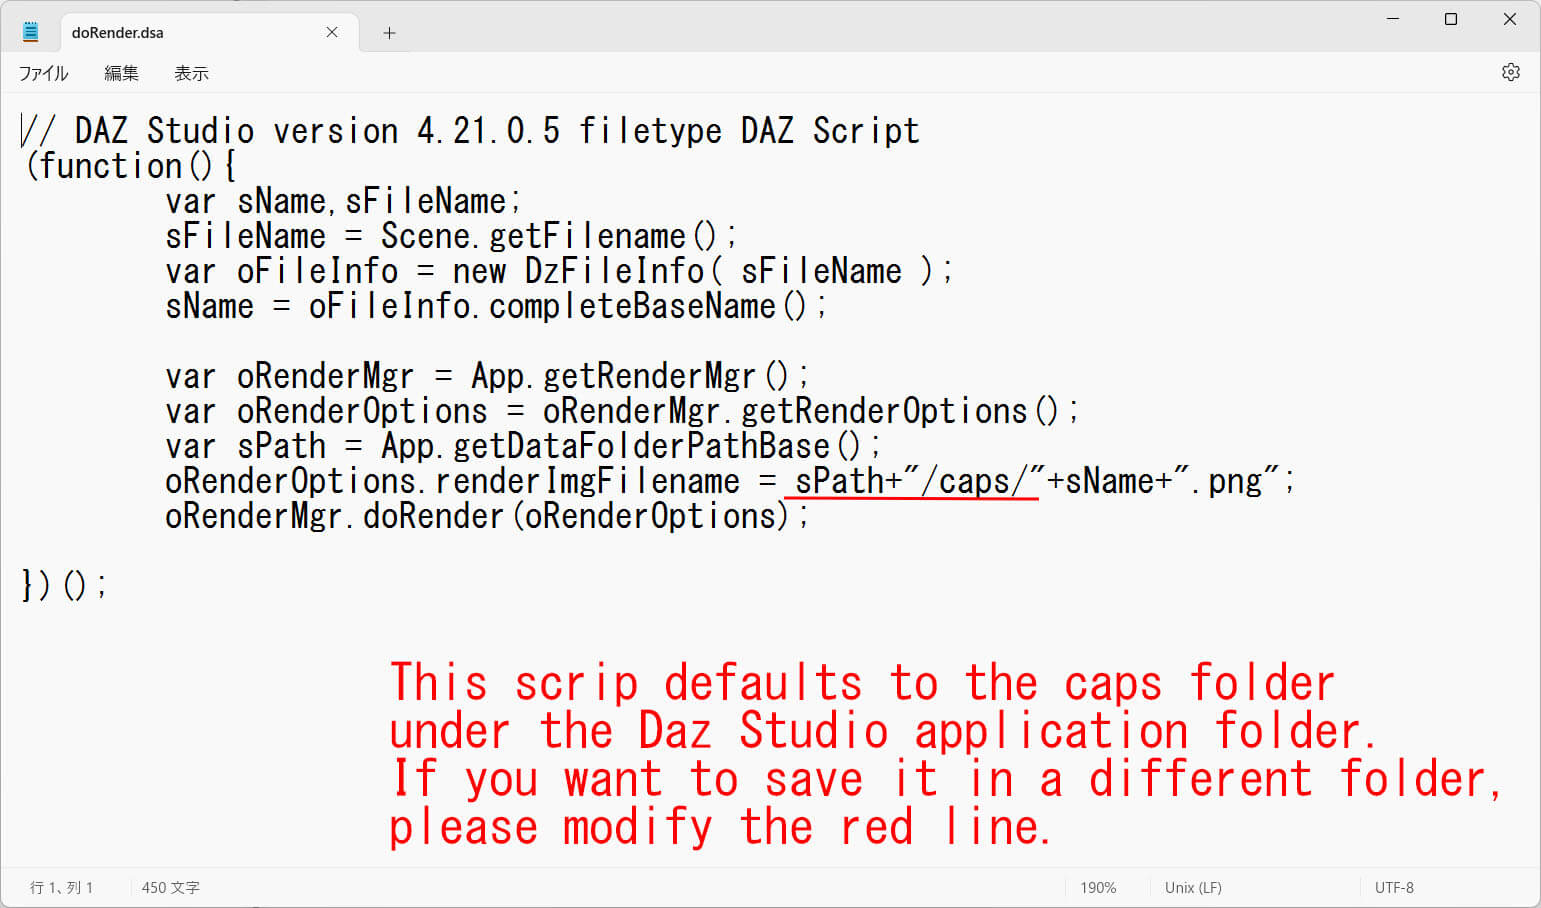Click the 行 1, 列 1 position indicator

61,887
